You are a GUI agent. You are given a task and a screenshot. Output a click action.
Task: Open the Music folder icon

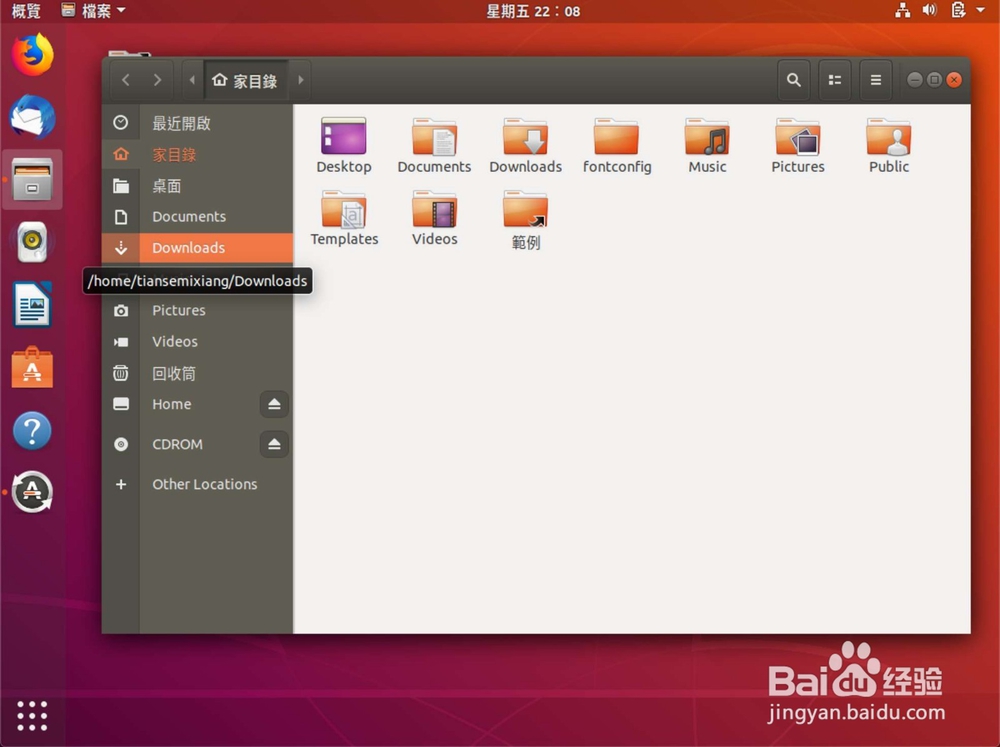click(707, 145)
